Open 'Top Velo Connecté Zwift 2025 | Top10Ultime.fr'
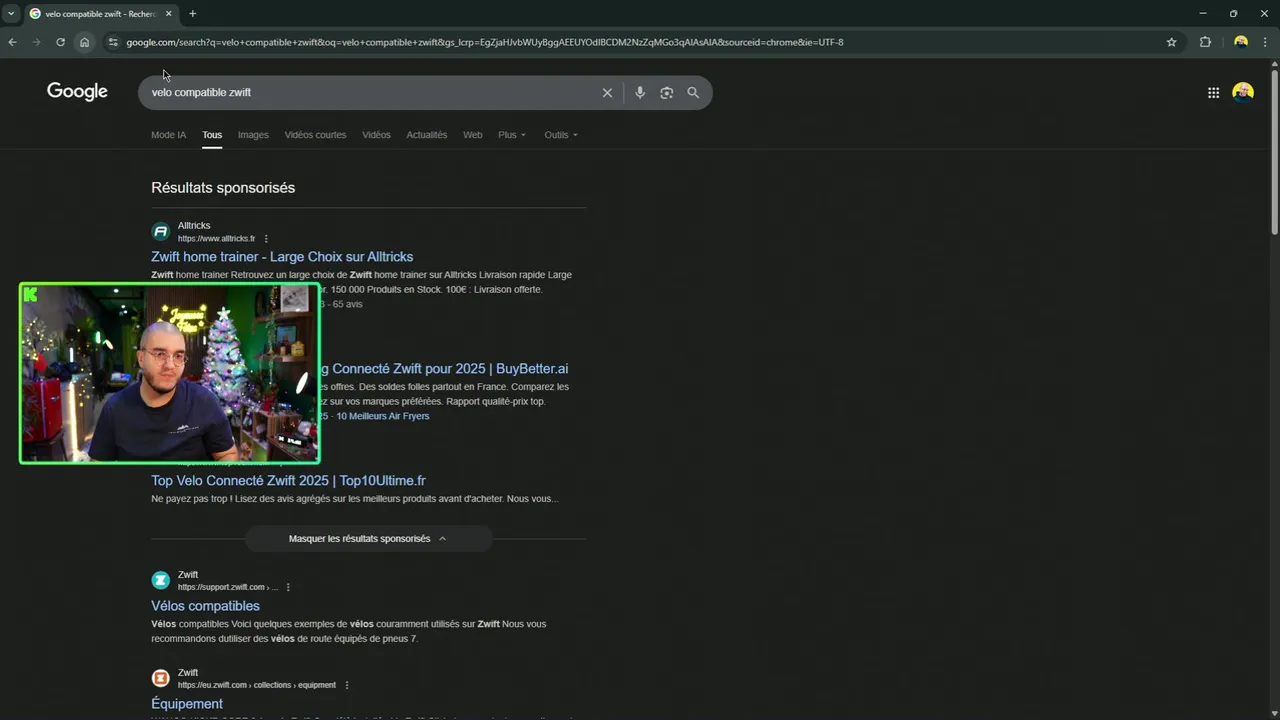The image size is (1280, 720). pyautogui.click(x=288, y=481)
